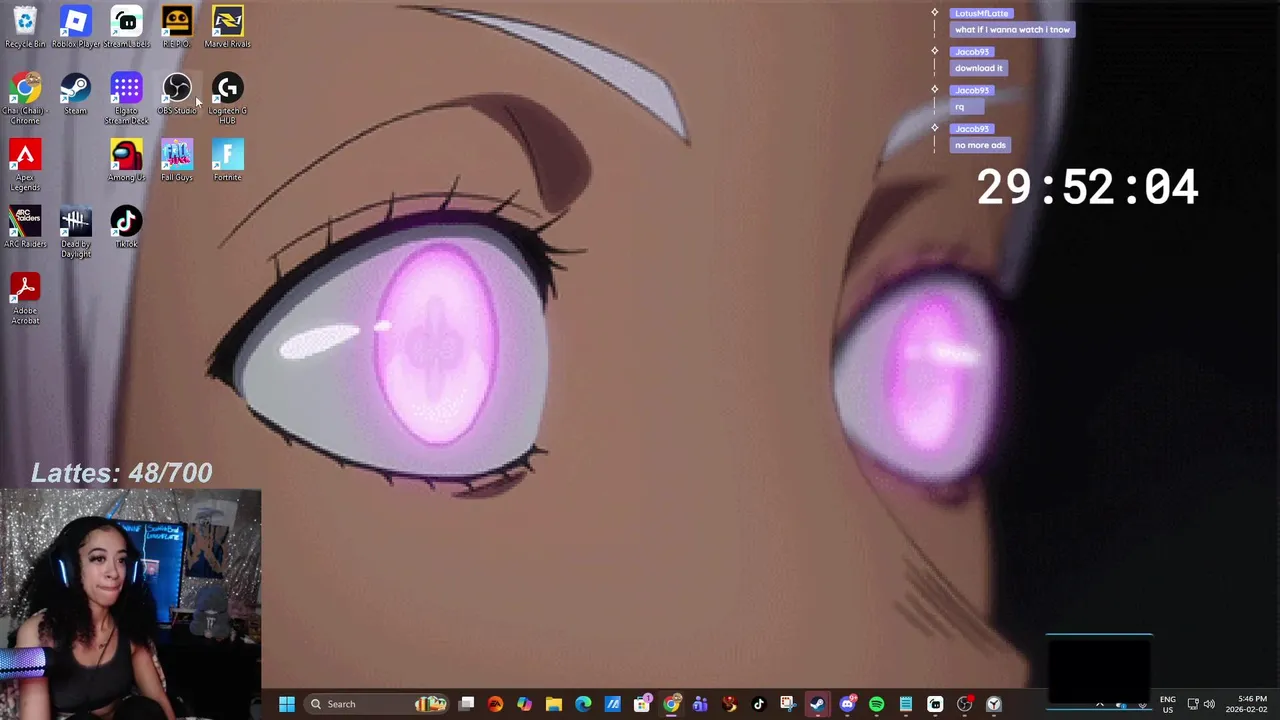Screen dimensions: 1280x720
Task: Open Task View on the taskbar
Action: [x=466, y=704]
